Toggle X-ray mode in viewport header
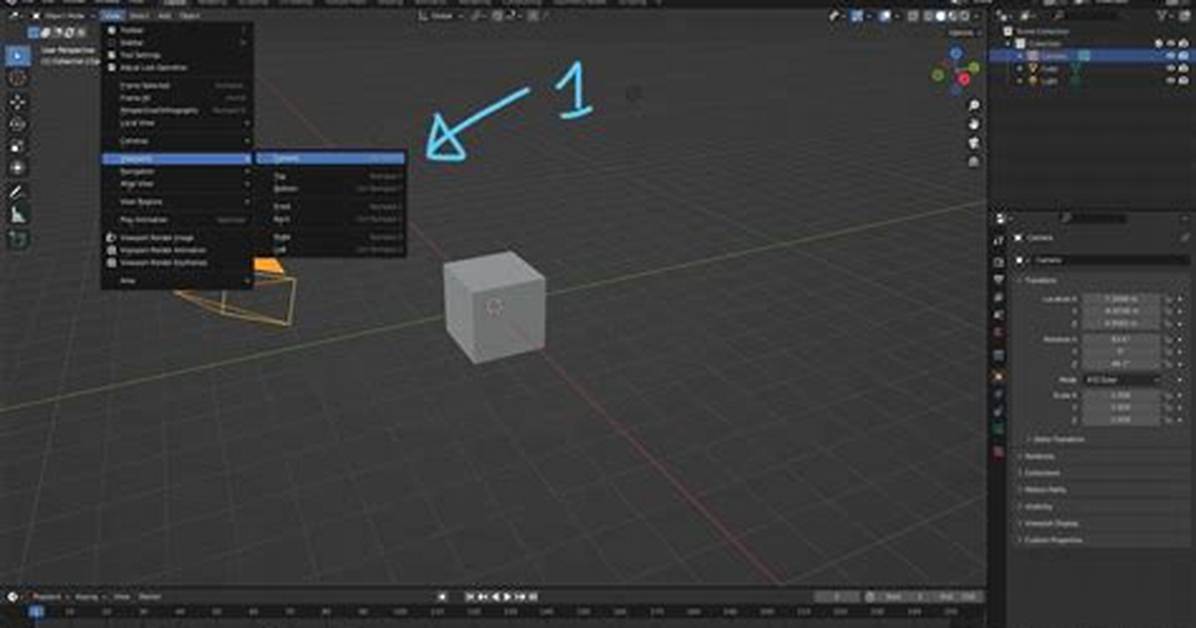The width and height of the screenshot is (1196, 628). [912, 16]
